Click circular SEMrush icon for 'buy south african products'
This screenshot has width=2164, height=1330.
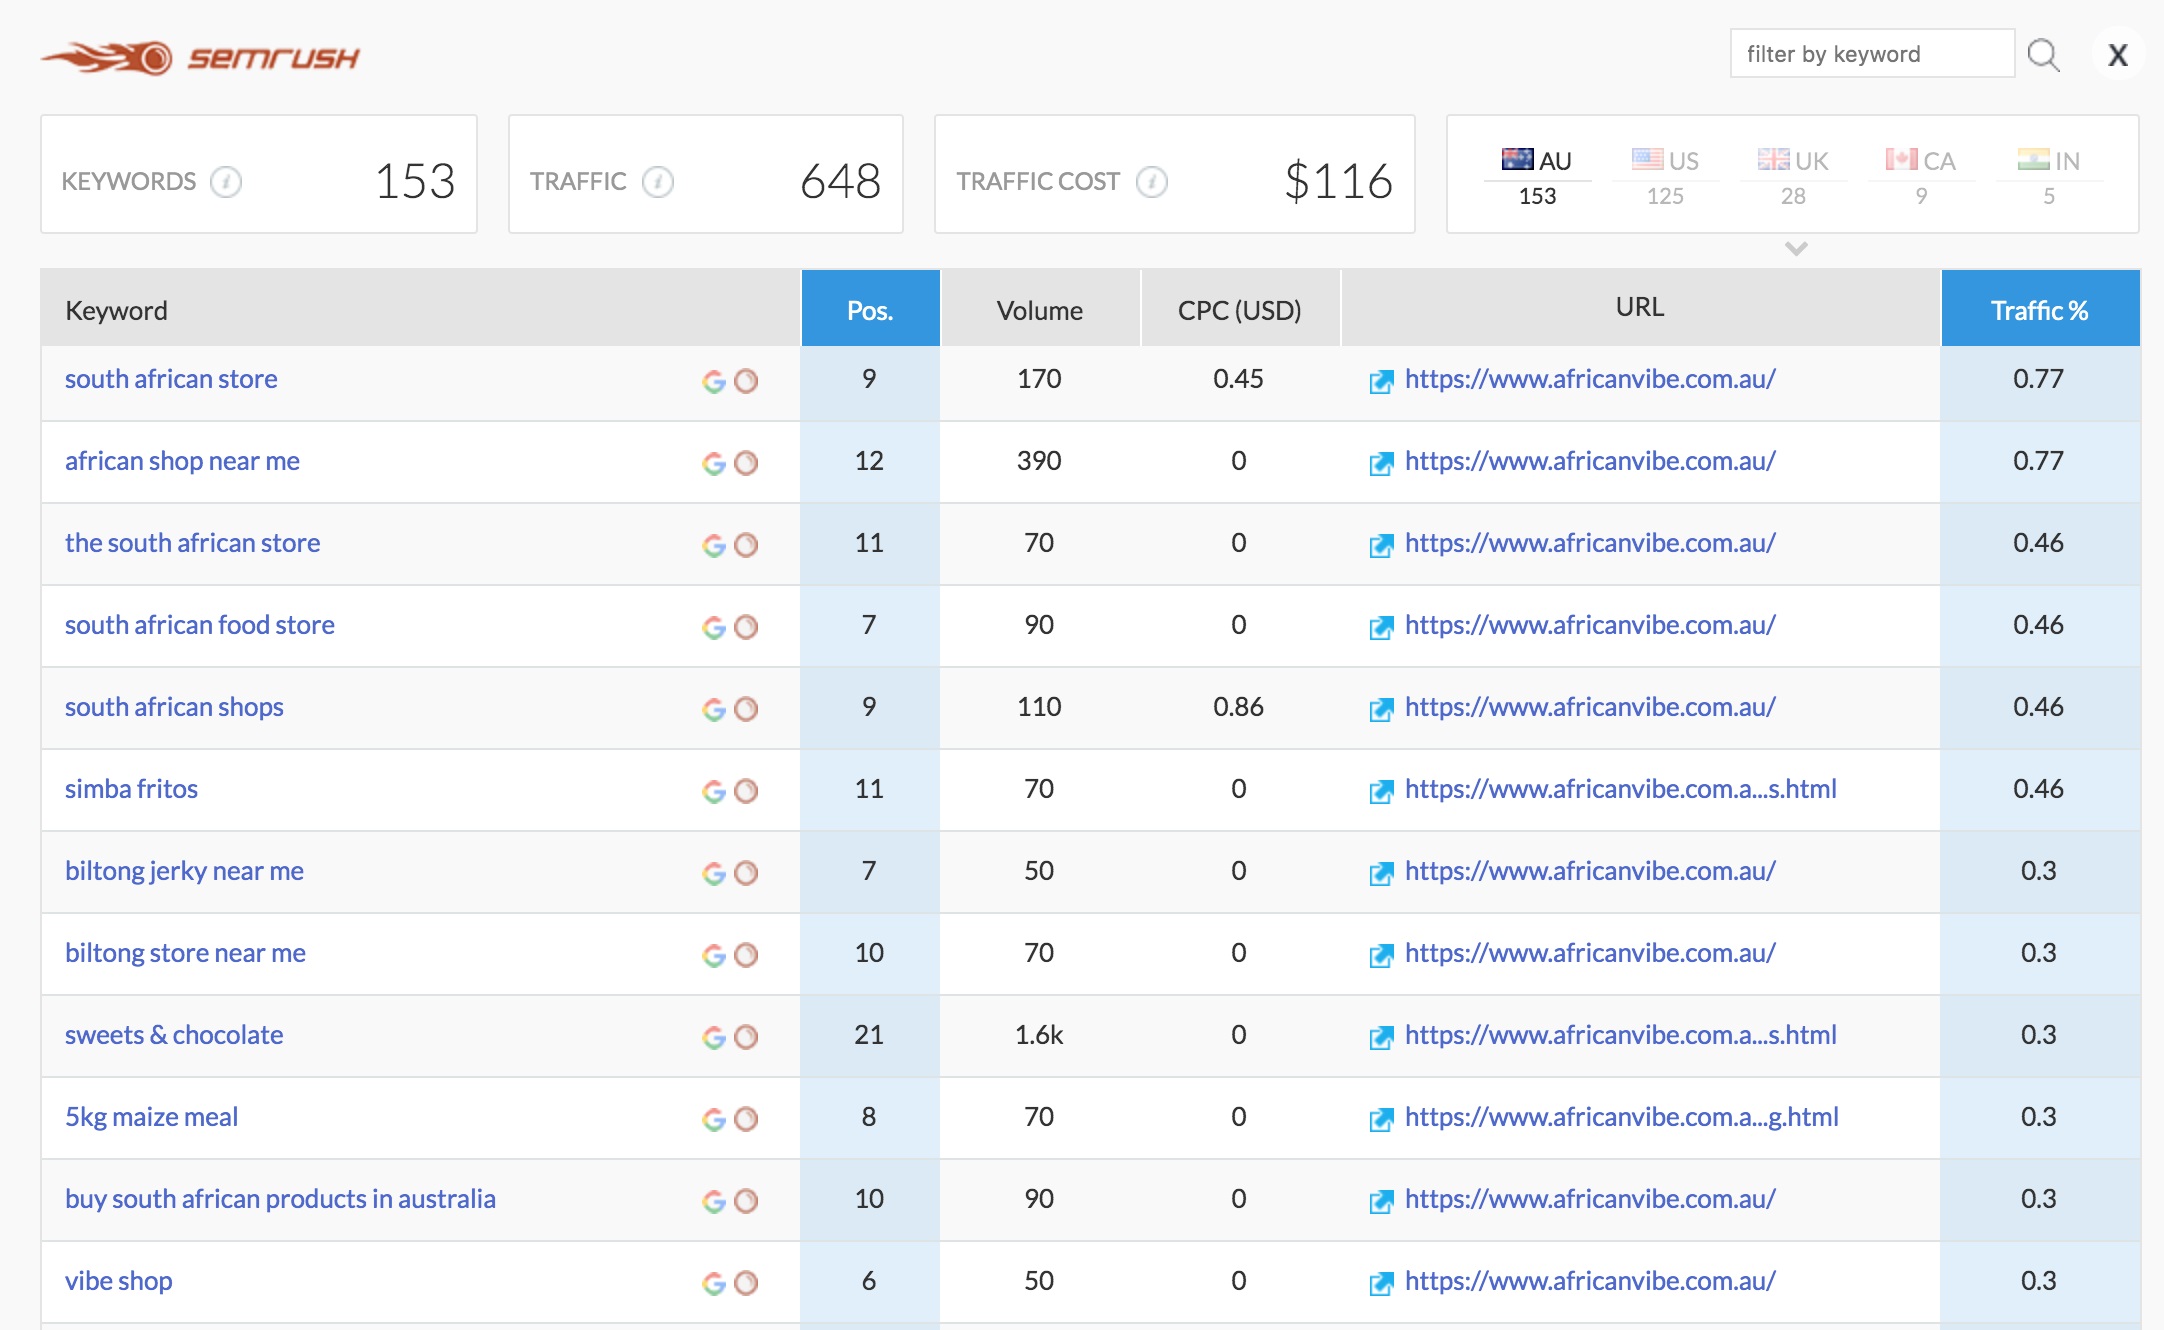[746, 1201]
